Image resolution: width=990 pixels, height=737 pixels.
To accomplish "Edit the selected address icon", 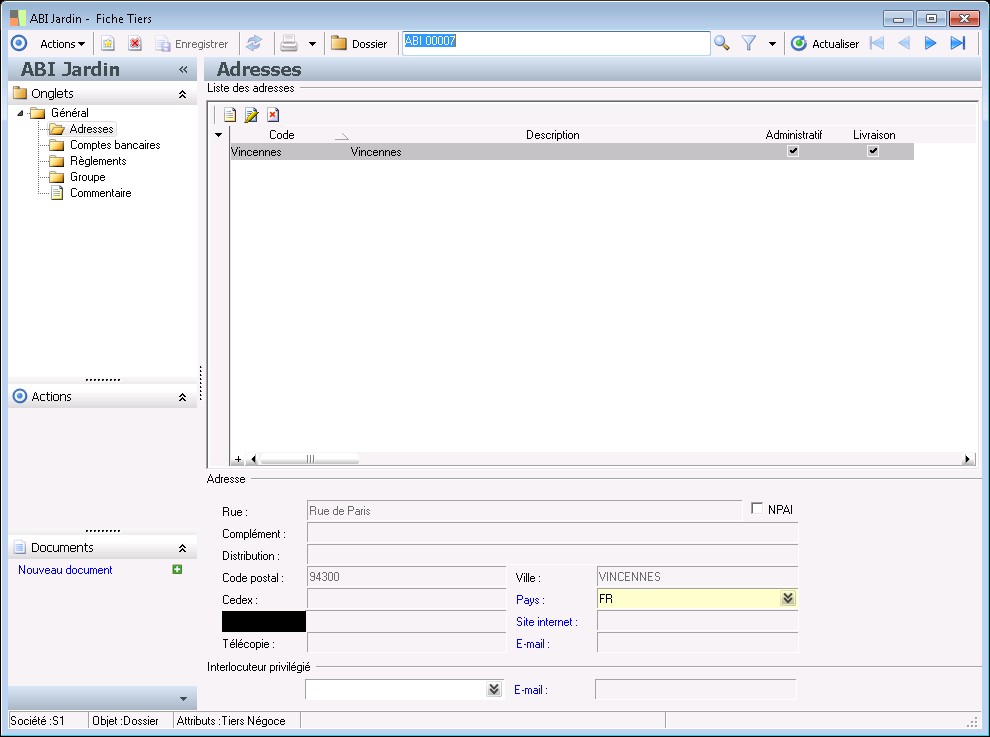I will [251, 115].
